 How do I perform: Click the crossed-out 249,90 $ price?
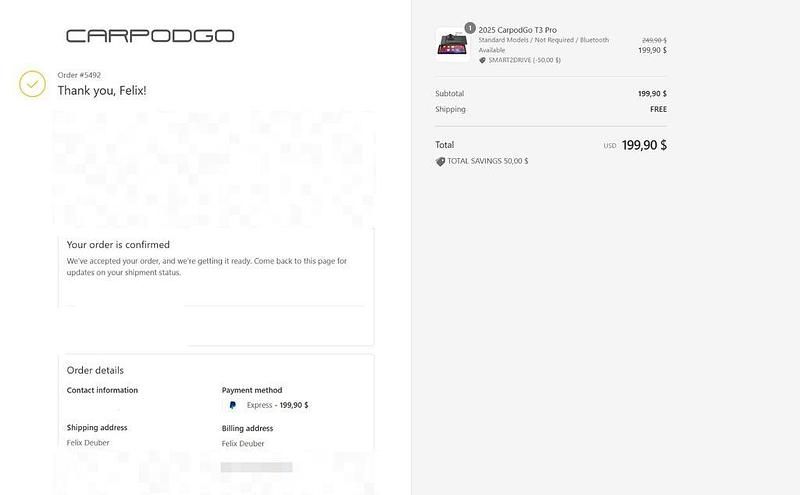653,40
